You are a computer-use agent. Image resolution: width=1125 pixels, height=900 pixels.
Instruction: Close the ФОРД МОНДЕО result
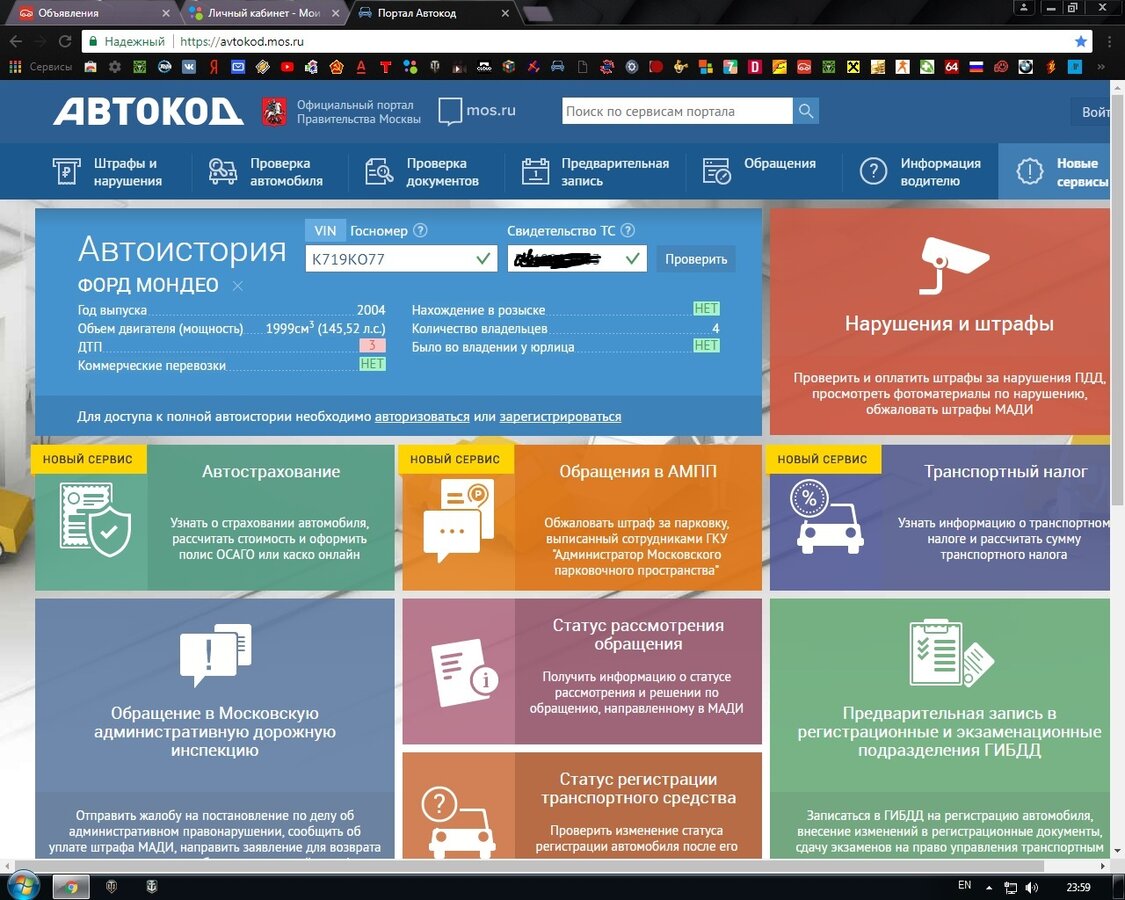tap(238, 286)
